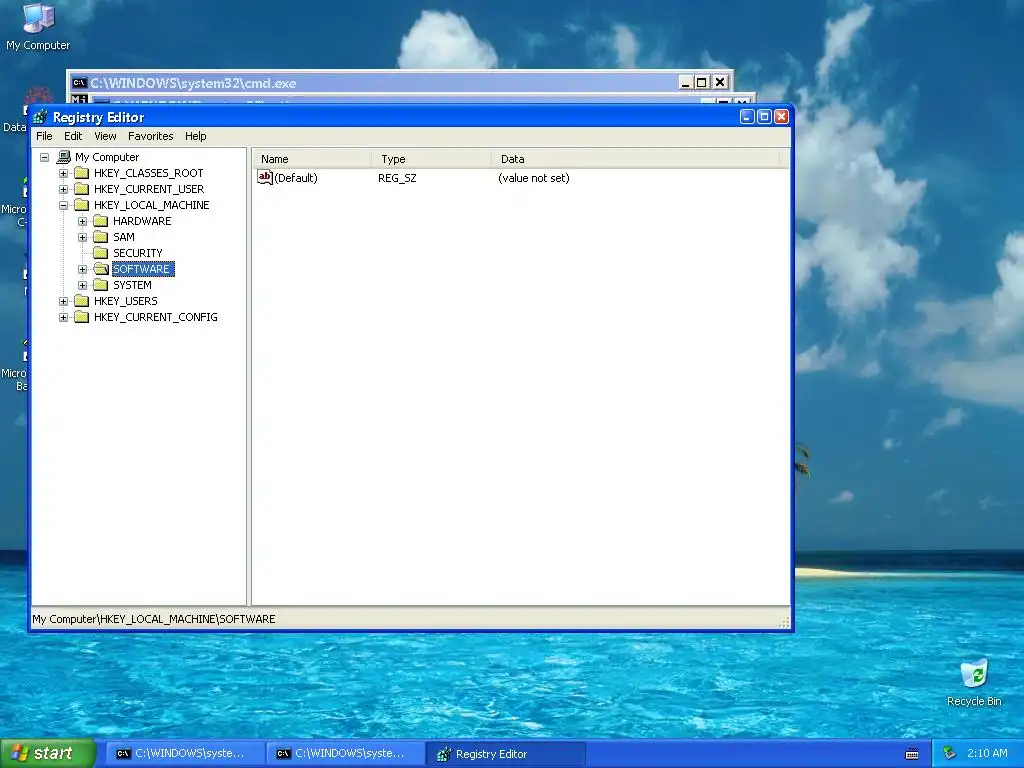1024x768 pixels.
Task: Expand the HKEY_CURRENT_CONFIG key
Action: (x=63, y=317)
